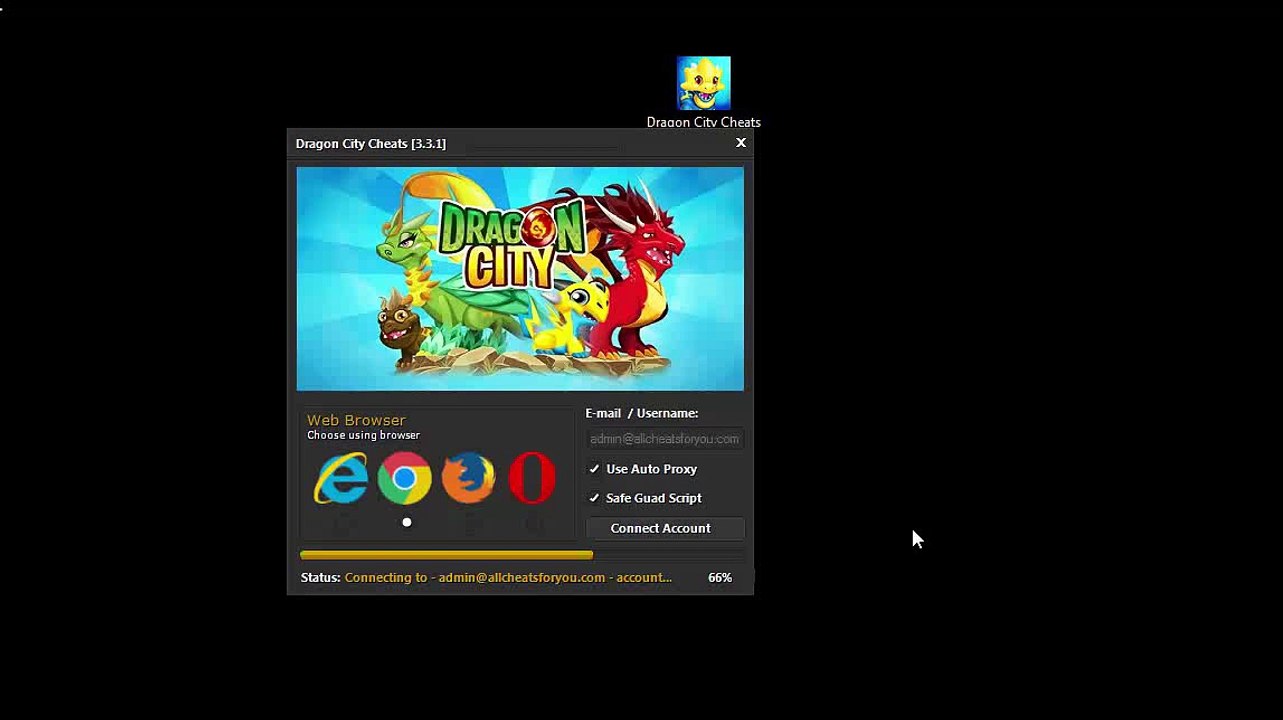Close the Dragon City Cheats window
1283x720 pixels.
click(741, 143)
